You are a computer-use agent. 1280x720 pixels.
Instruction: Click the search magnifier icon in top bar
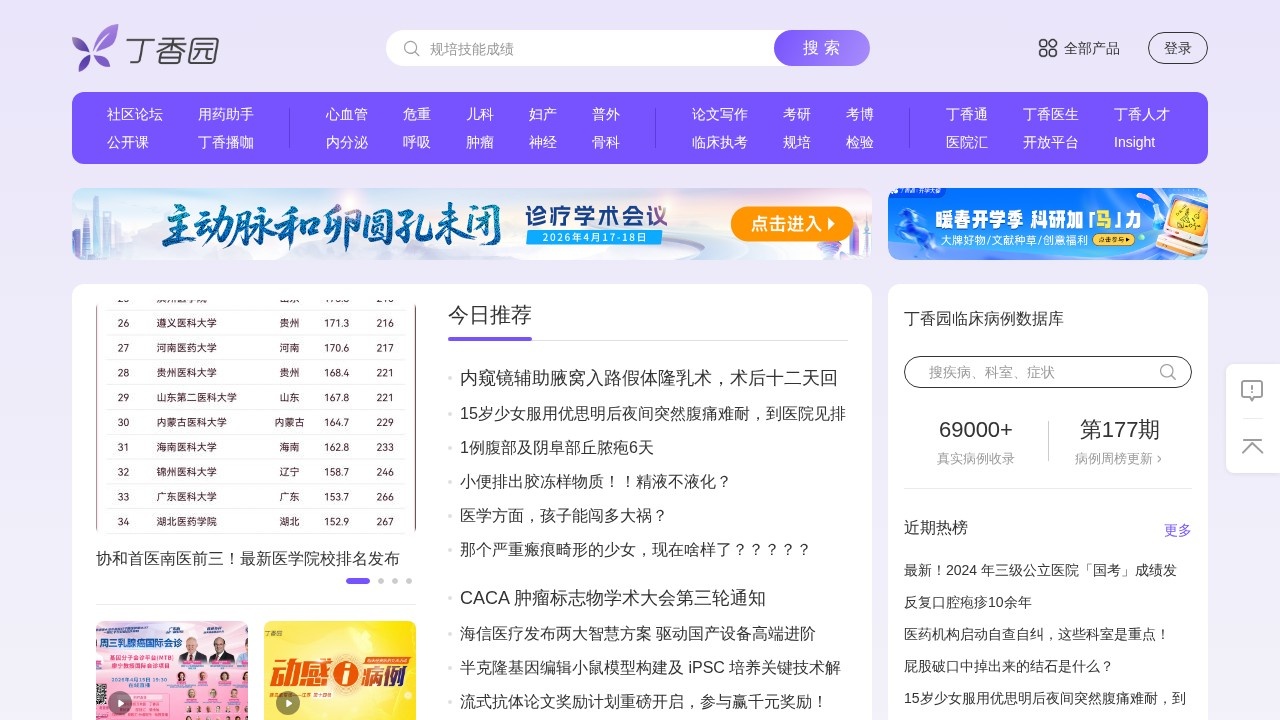[411, 48]
